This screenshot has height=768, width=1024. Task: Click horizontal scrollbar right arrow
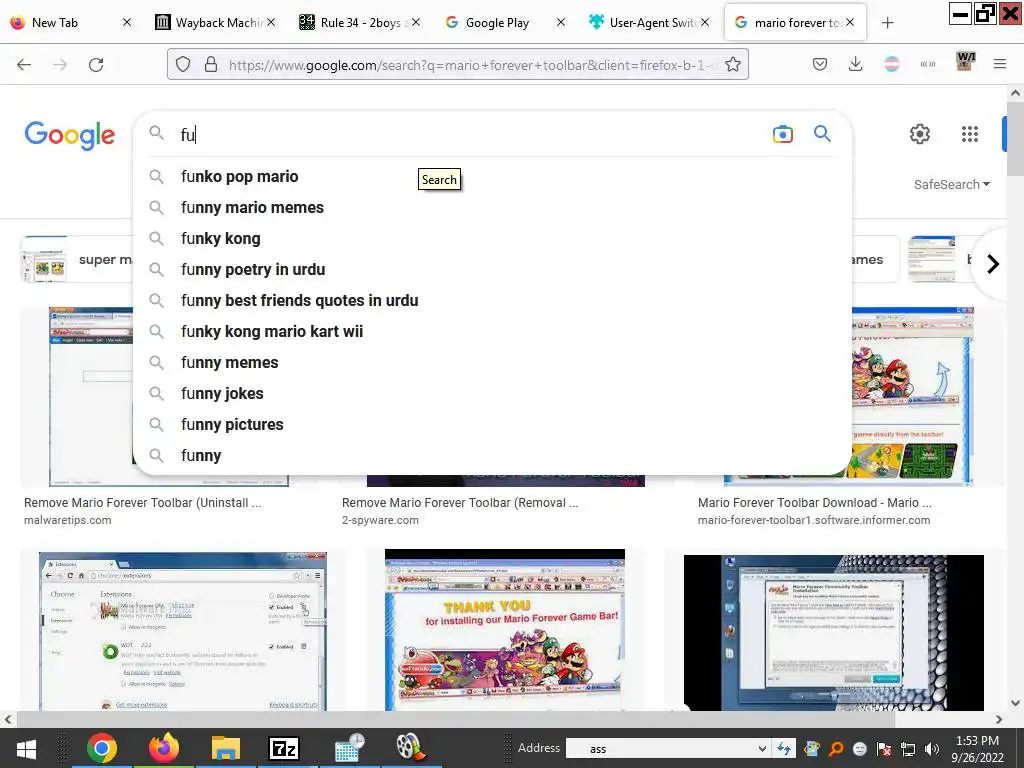pos(999,719)
